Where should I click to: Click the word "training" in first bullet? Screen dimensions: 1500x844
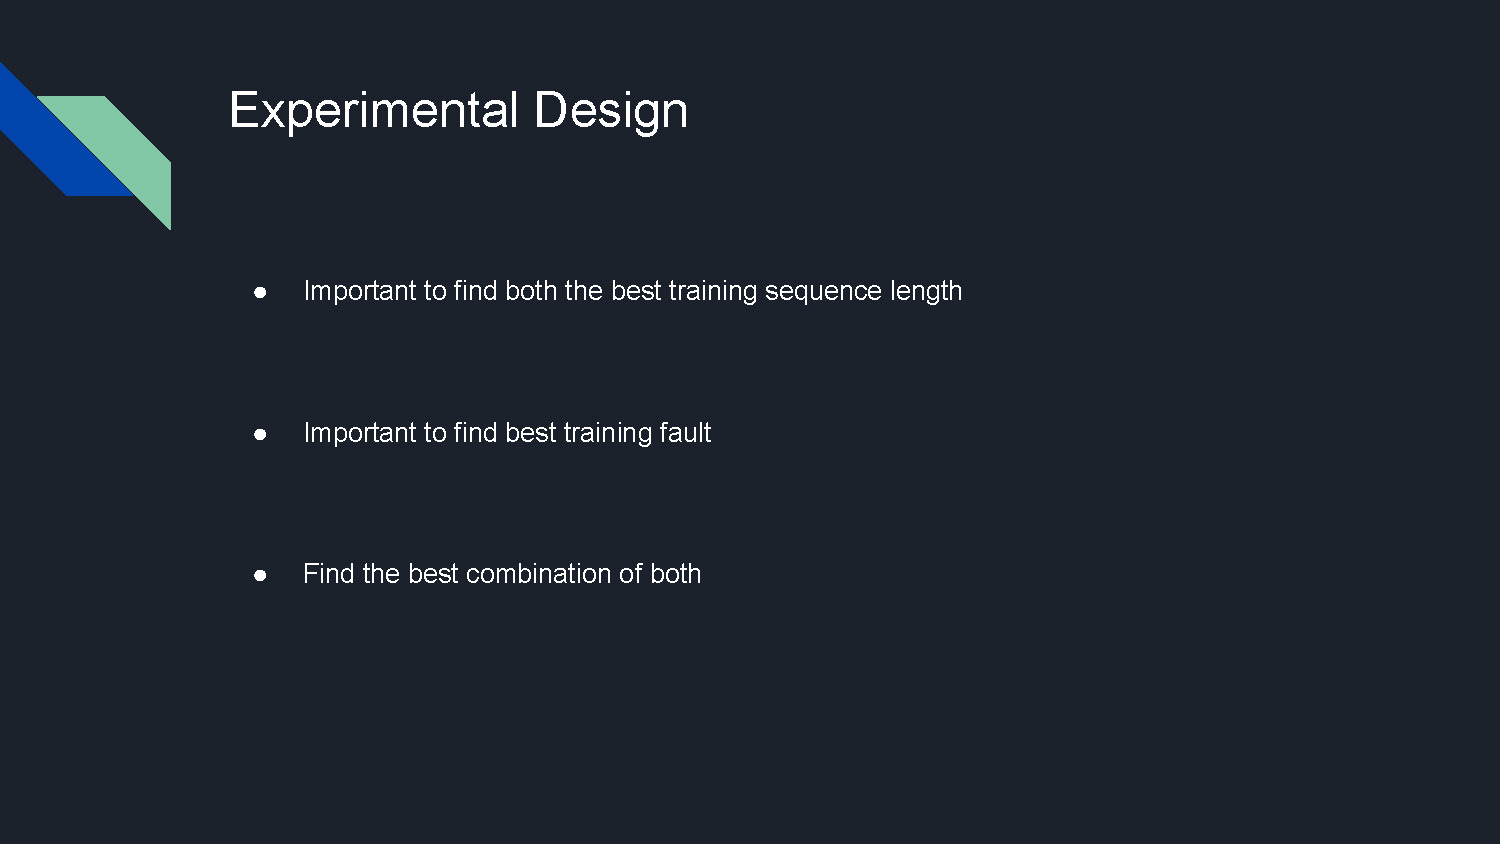pyautogui.click(x=713, y=291)
